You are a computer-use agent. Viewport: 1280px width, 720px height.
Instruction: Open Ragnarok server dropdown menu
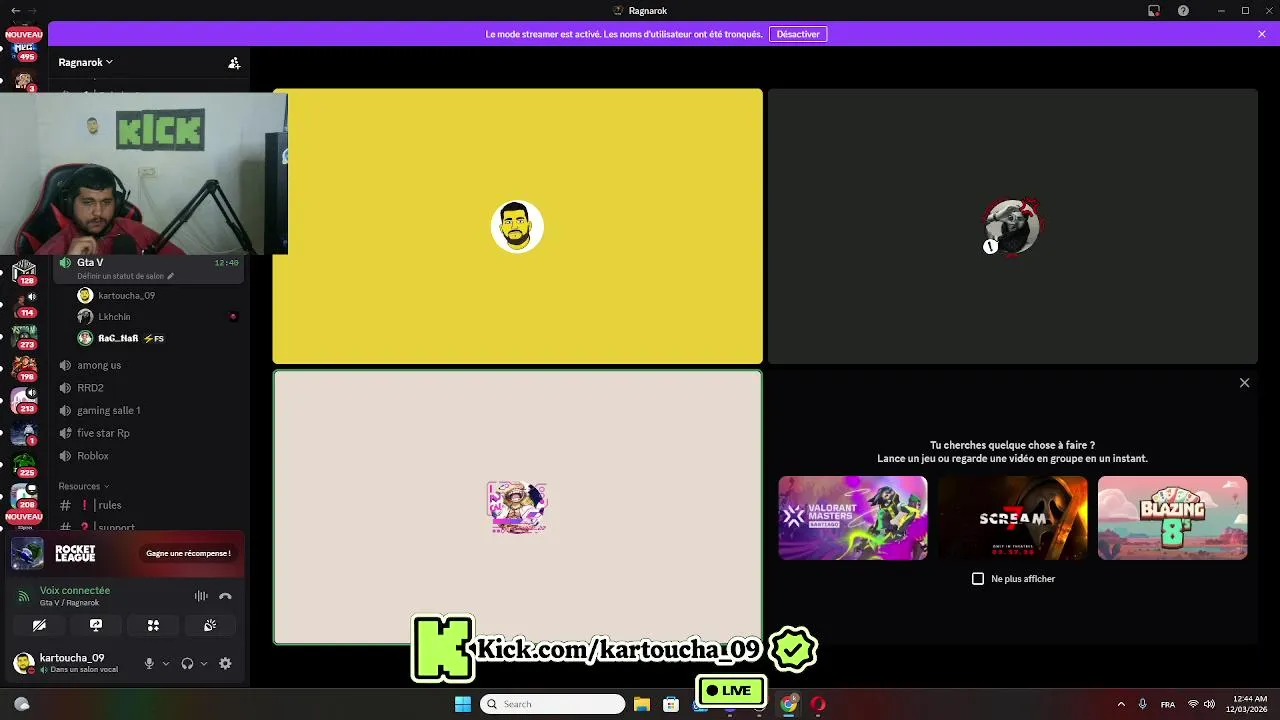(x=85, y=62)
